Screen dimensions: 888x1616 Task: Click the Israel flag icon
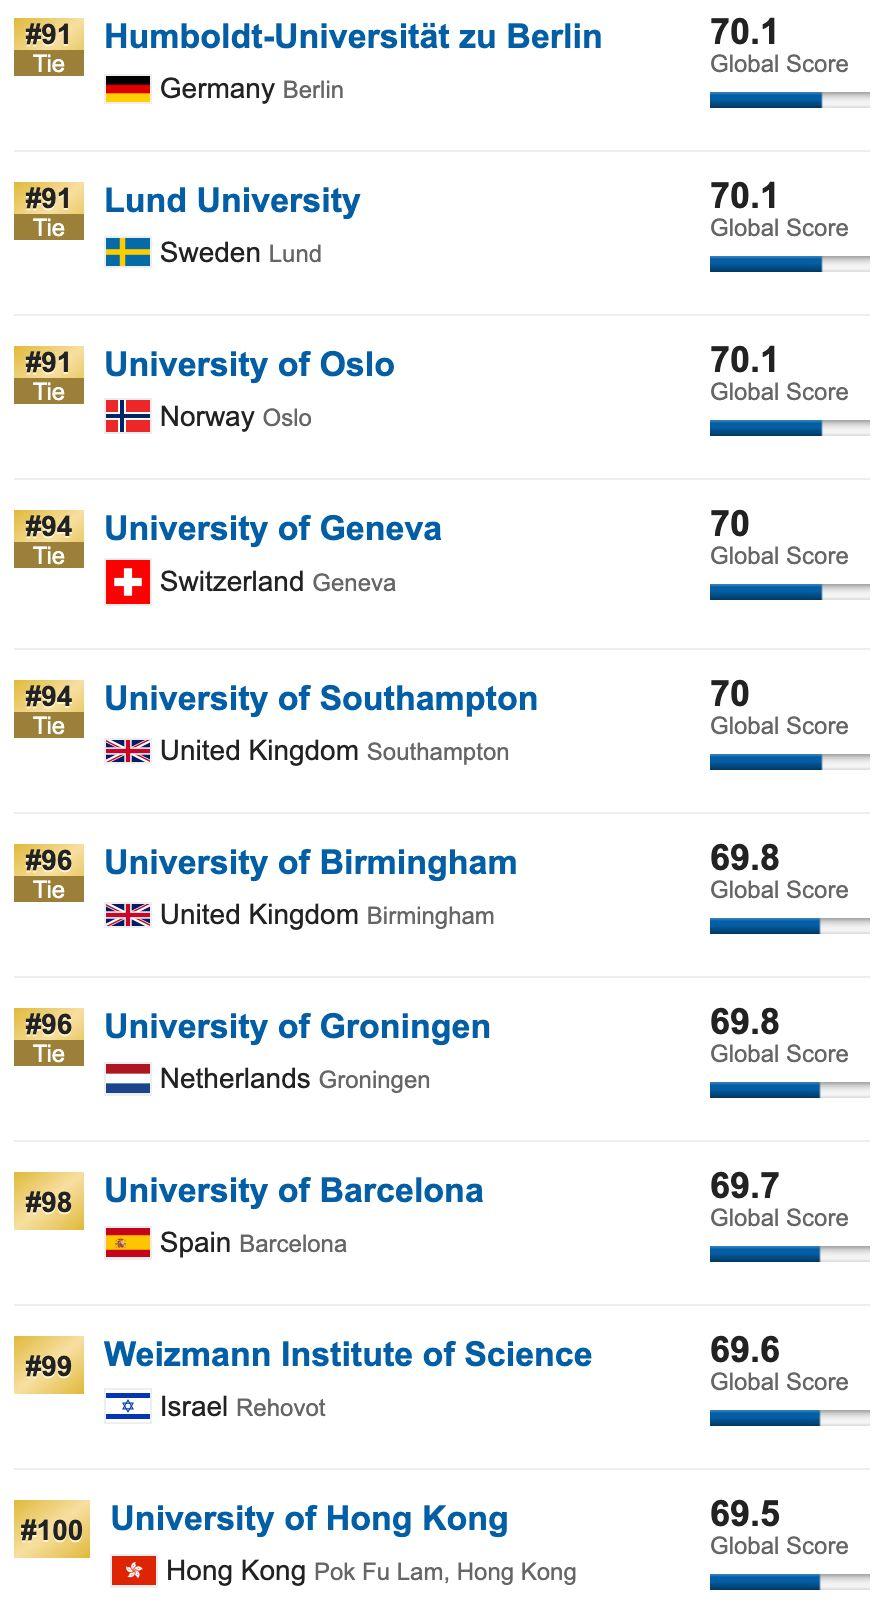point(128,1407)
